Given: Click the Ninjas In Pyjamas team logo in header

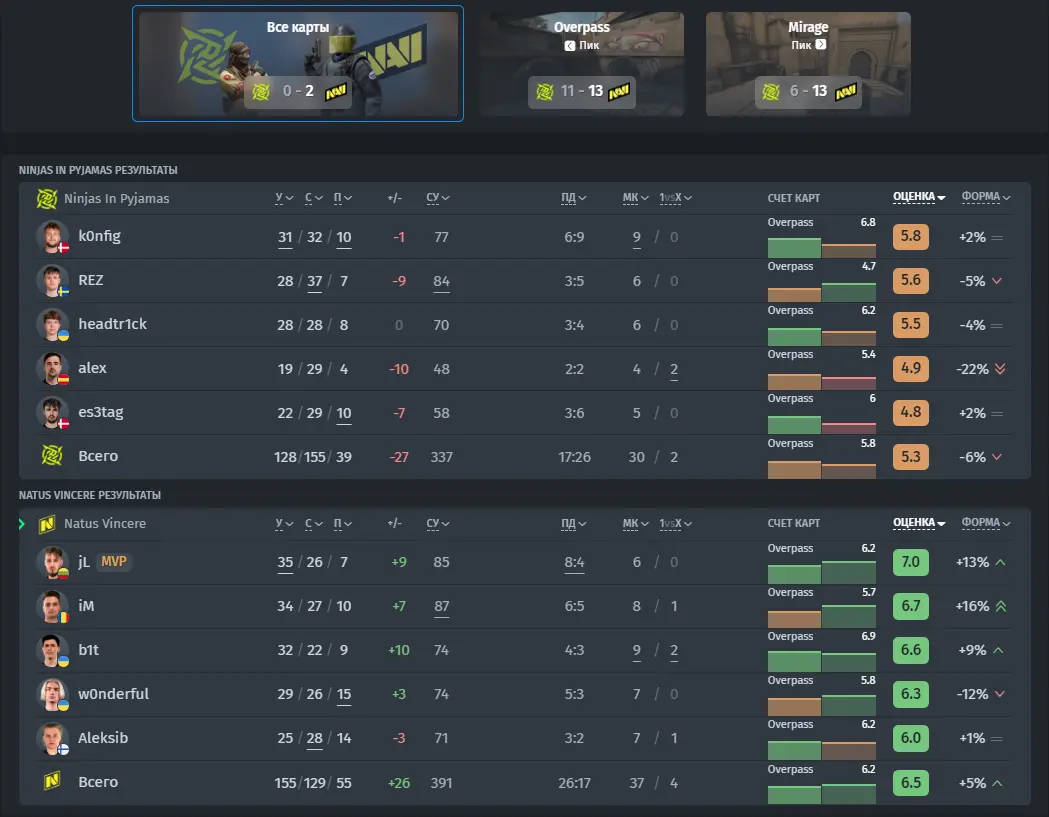Looking at the screenshot, I should (x=47, y=199).
